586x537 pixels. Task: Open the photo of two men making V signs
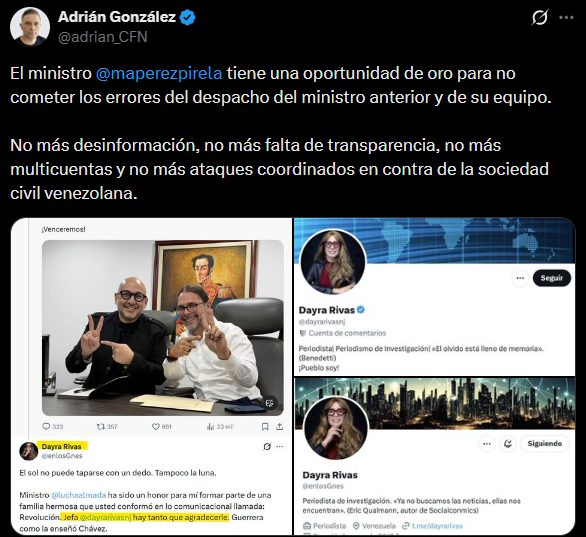pyautogui.click(x=163, y=328)
